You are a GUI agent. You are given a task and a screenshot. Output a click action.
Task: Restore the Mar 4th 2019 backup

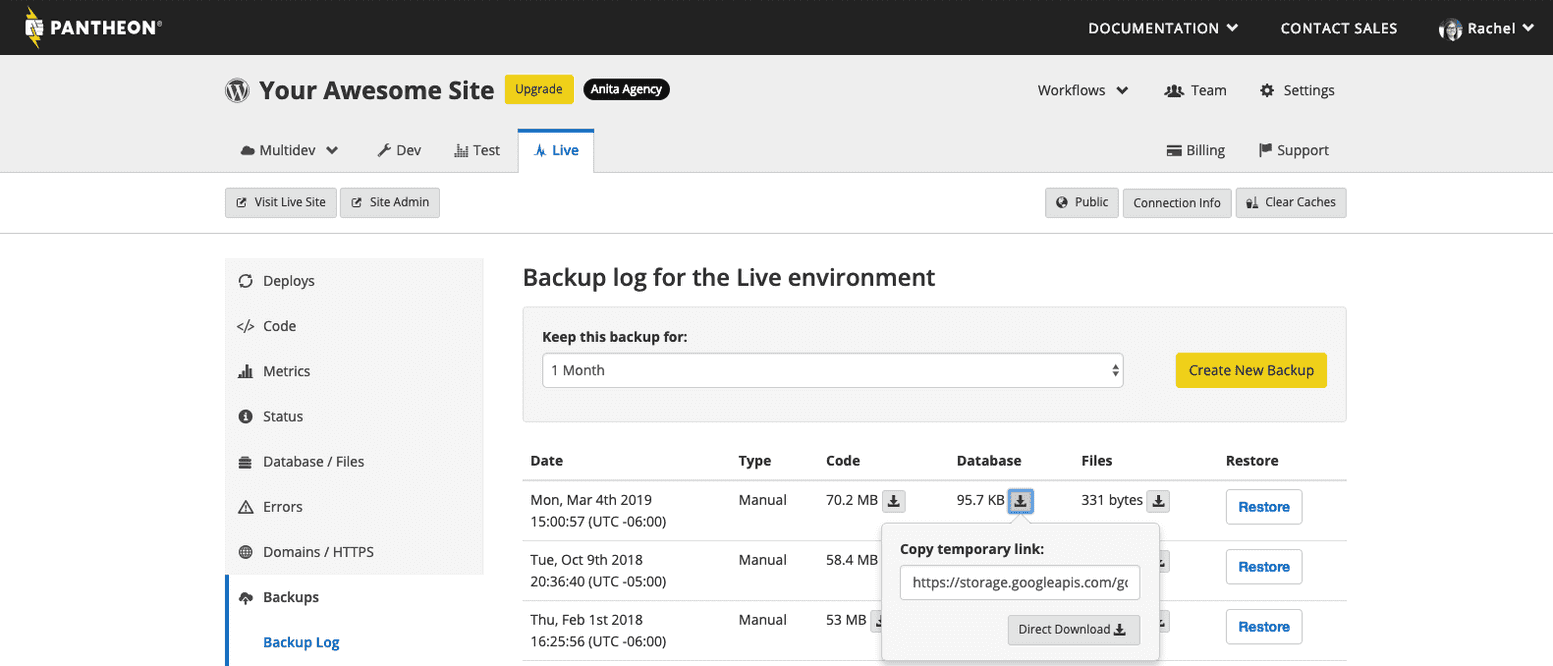click(x=1263, y=507)
